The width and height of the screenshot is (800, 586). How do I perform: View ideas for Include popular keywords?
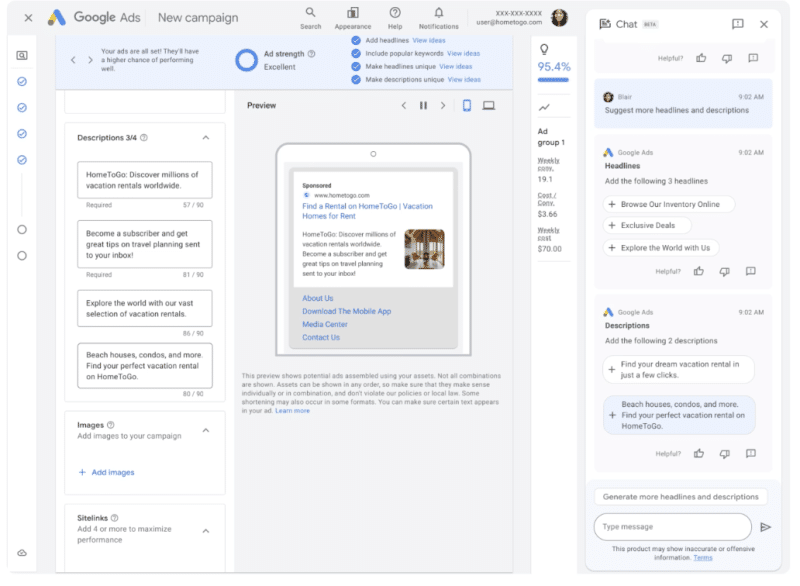tap(463, 53)
